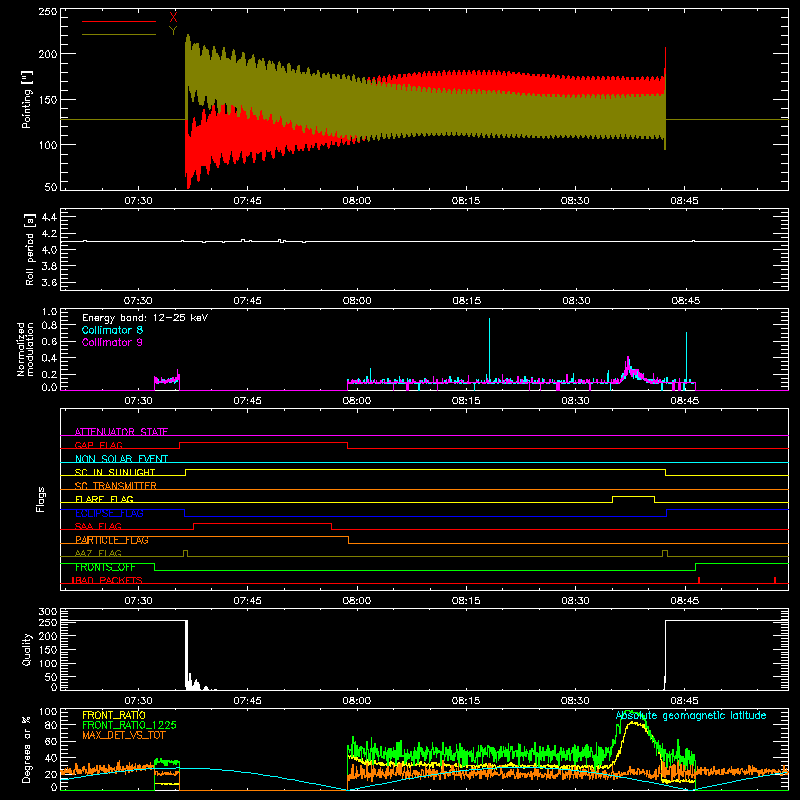Click the '80' tick on the Degrees or % axis
Image resolution: width=800 pixels, height=800 pixels.
[x=53, y=725]
